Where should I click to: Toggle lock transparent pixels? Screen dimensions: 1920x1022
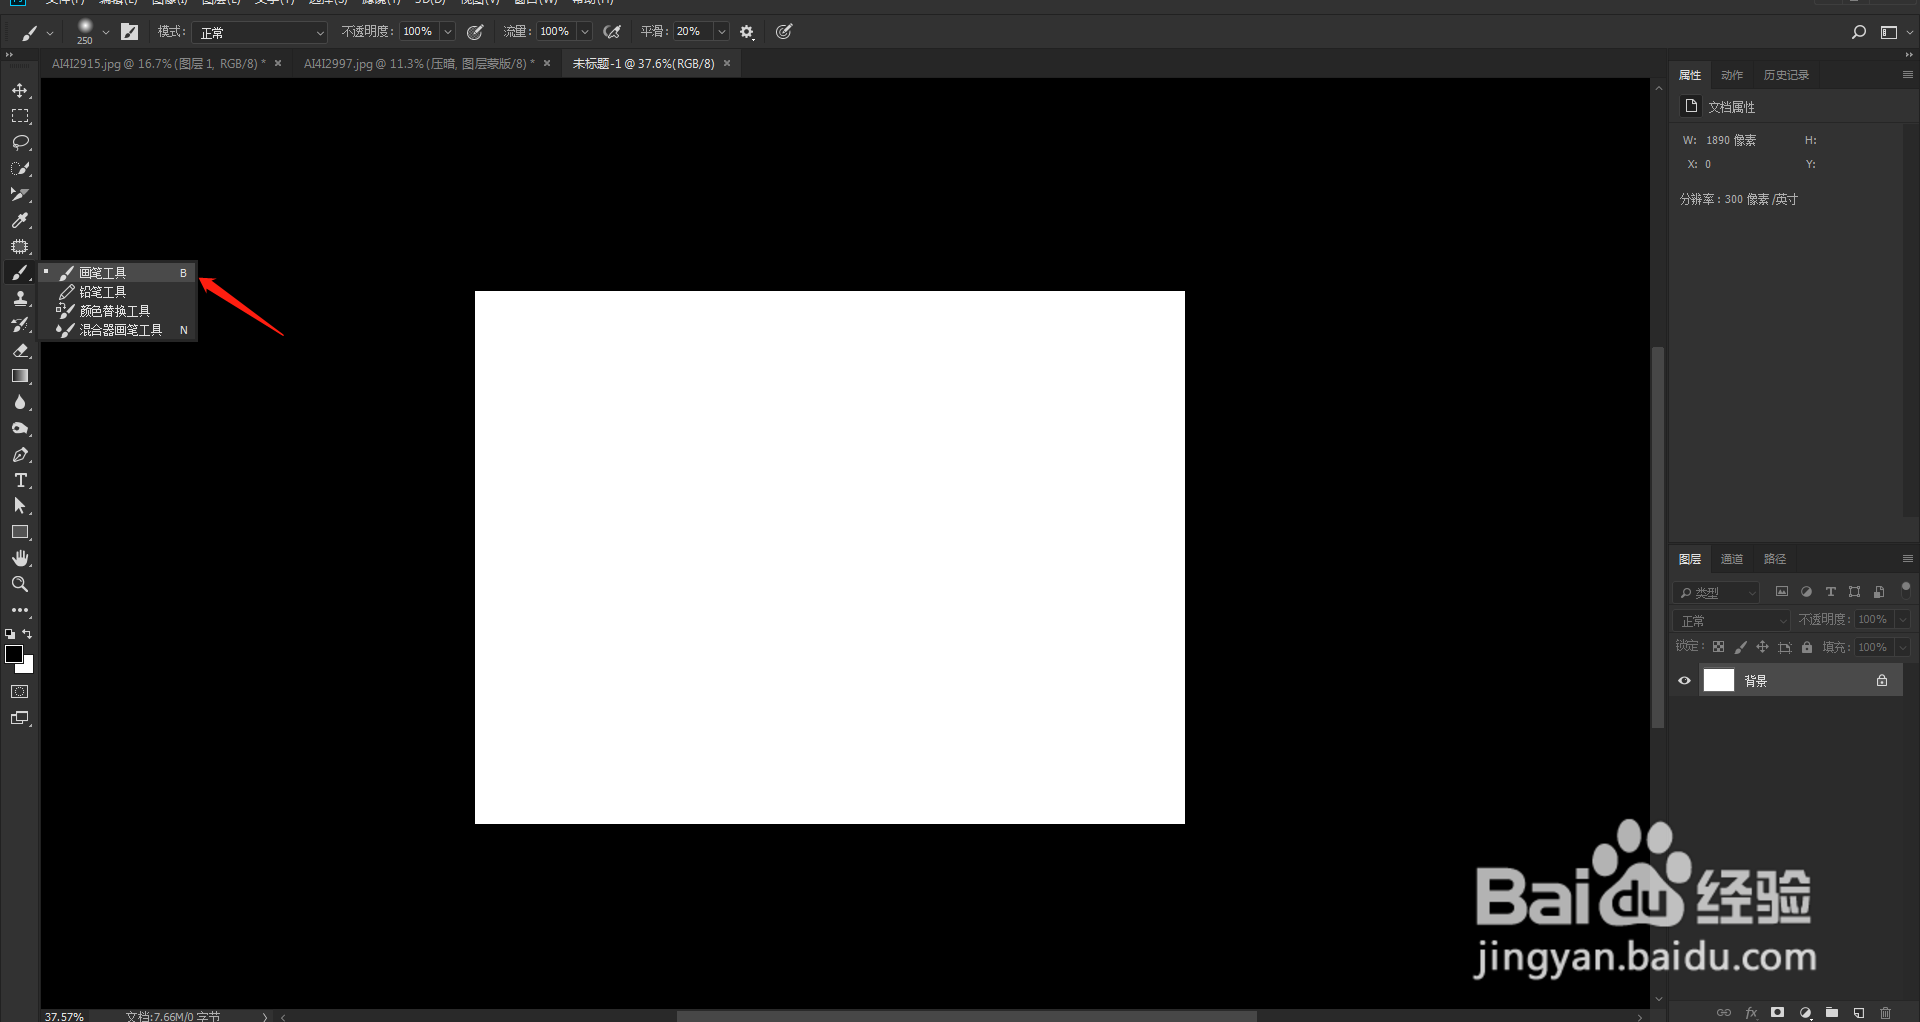[1718, 647]
